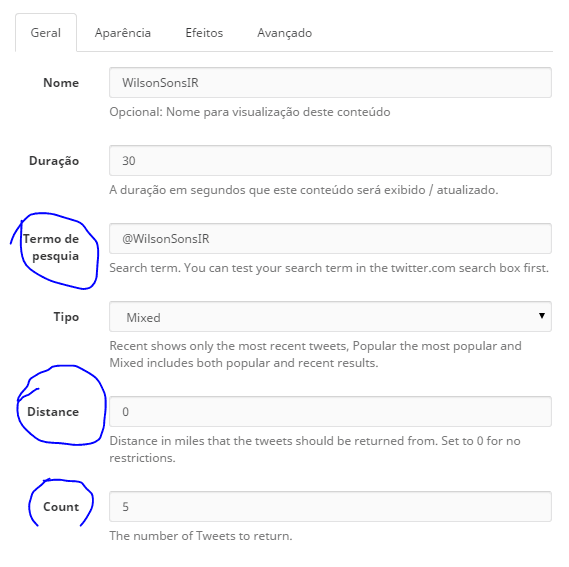Viewport: 569px width, 567px height.
Task: Click the Tipo label
Action: click(66, 317)
